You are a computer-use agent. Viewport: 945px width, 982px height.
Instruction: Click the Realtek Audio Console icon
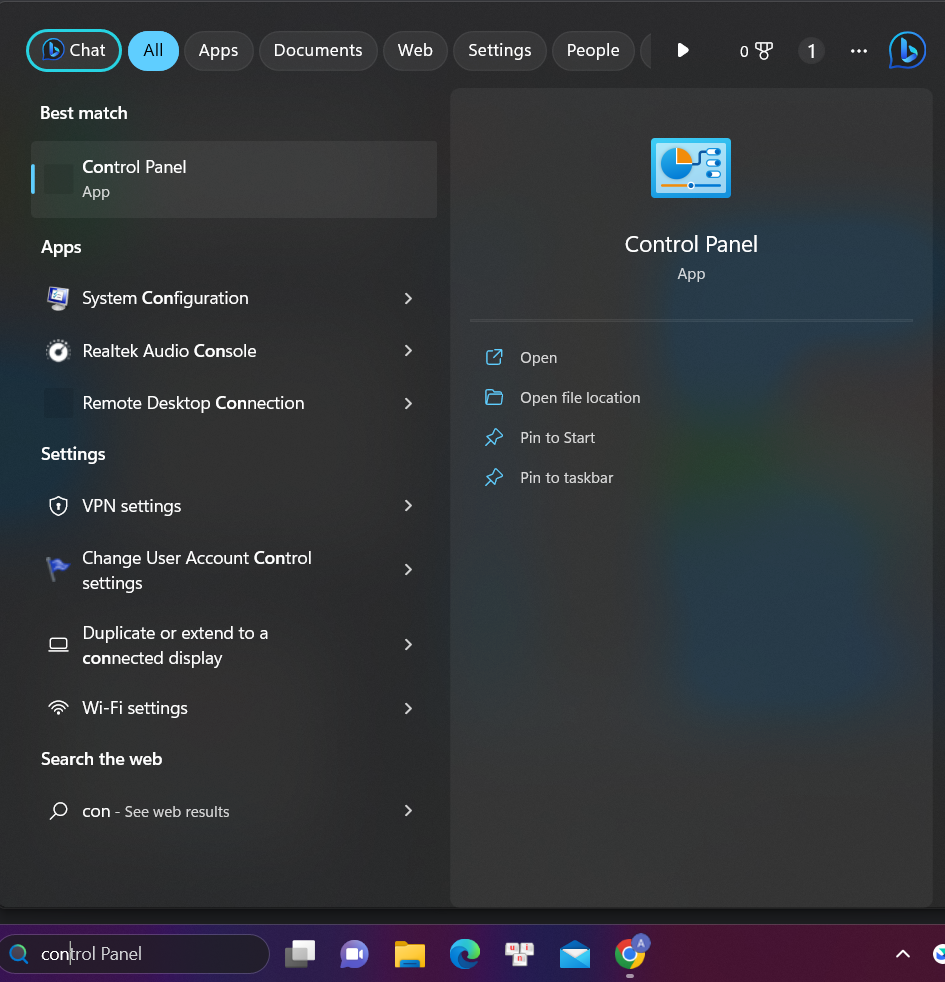[x=58, y=351]
